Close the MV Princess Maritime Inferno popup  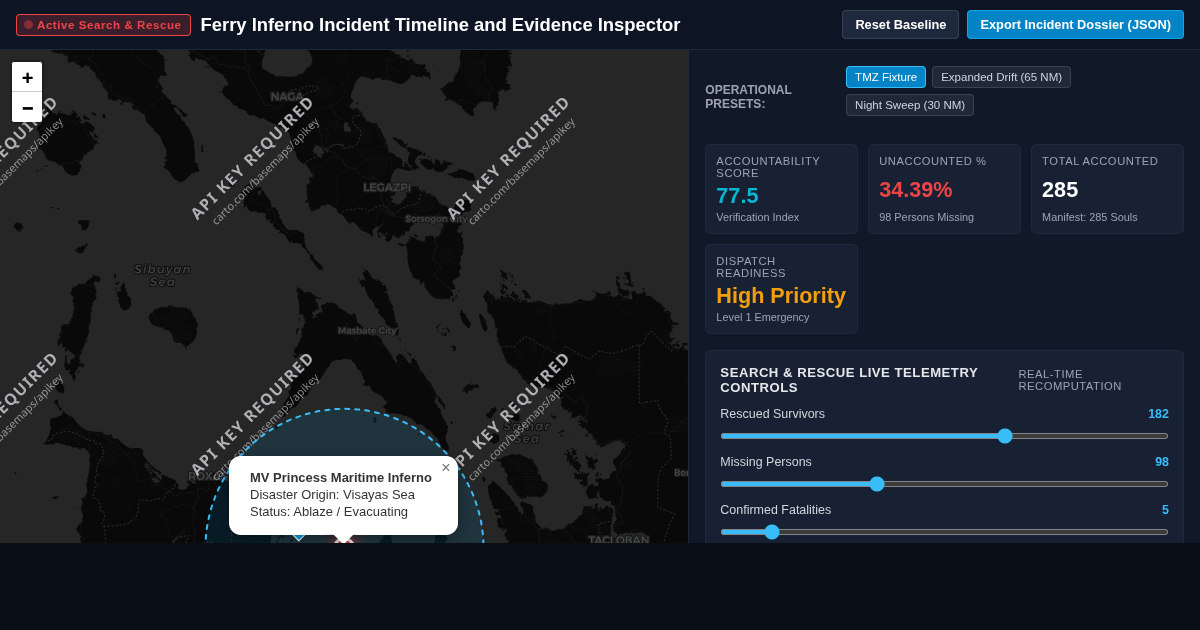[446, 467]
